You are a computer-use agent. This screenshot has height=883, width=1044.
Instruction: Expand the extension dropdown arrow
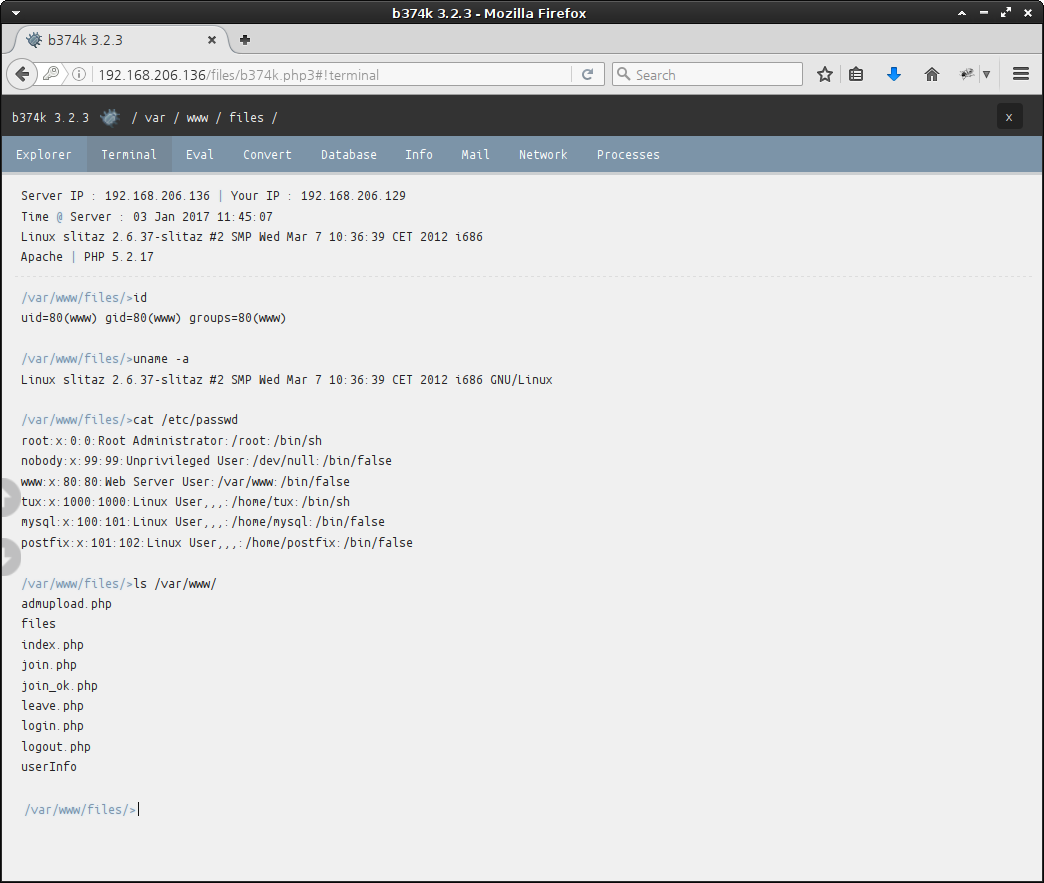point(987,75)
